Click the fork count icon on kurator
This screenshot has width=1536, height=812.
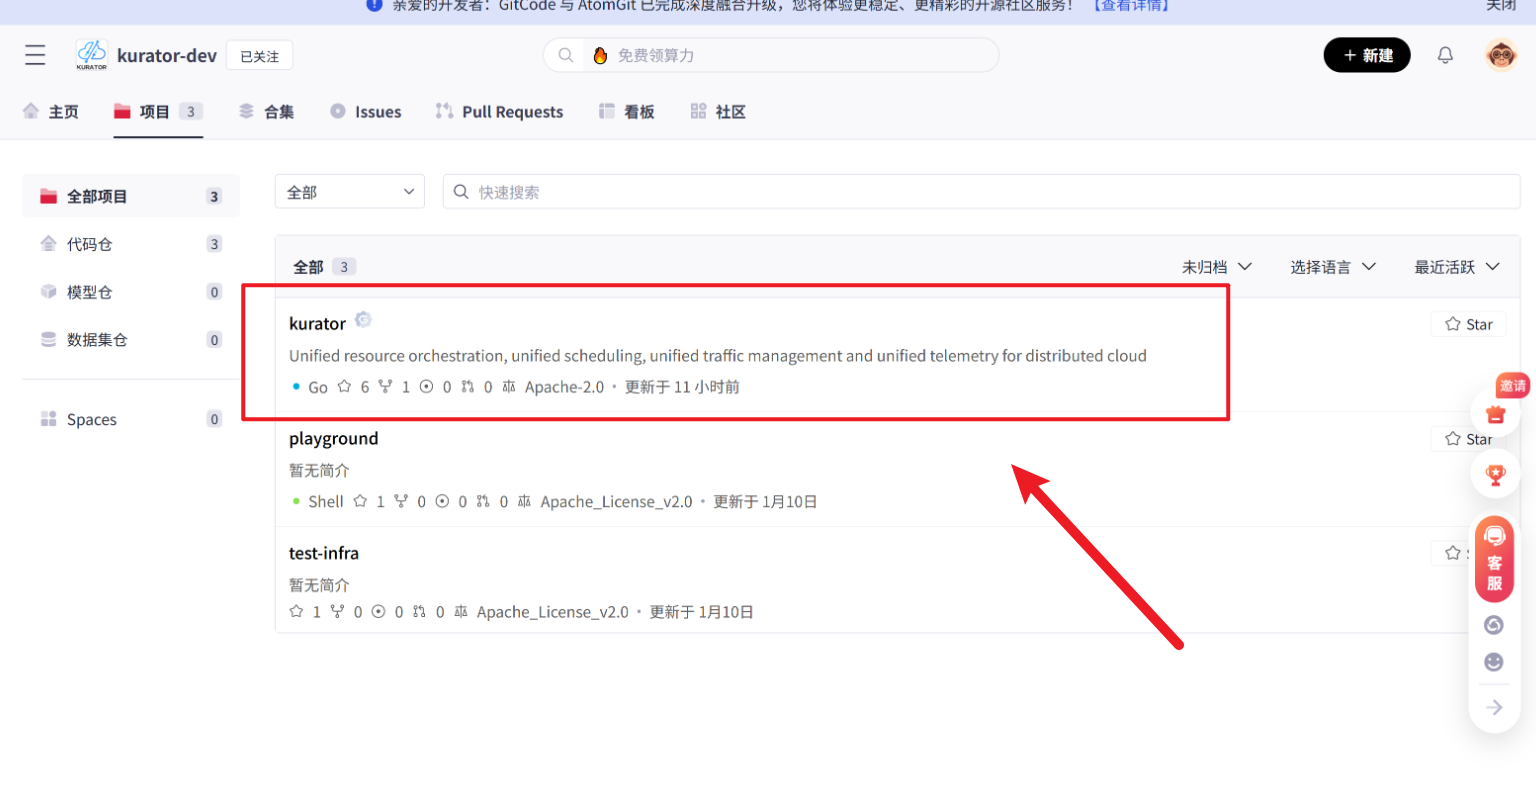(x=385, y=386)
